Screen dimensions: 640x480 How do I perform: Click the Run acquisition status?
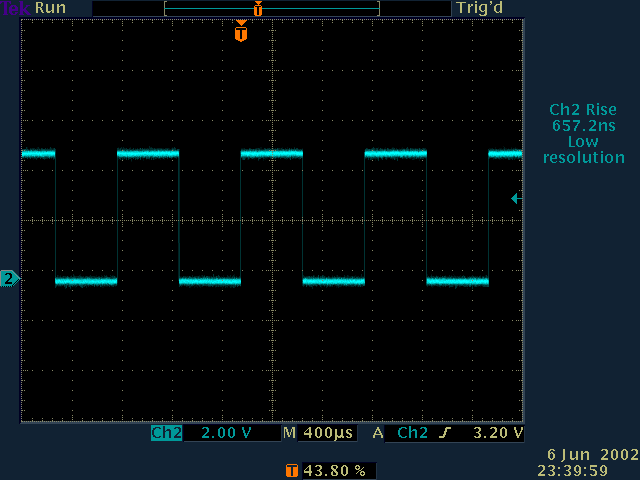pos(51,8)
